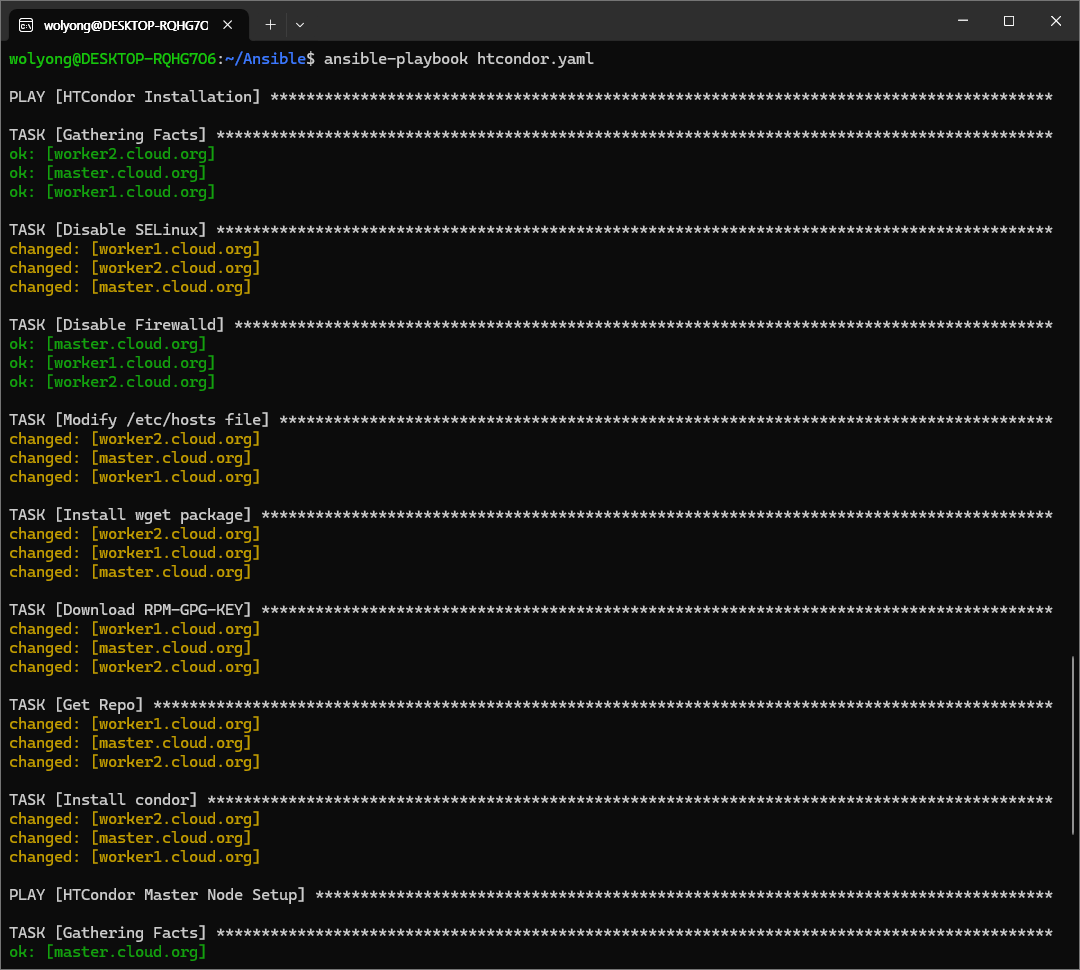Open a new terminal tab with plus

pyautogui.click(x=270, y=24)
